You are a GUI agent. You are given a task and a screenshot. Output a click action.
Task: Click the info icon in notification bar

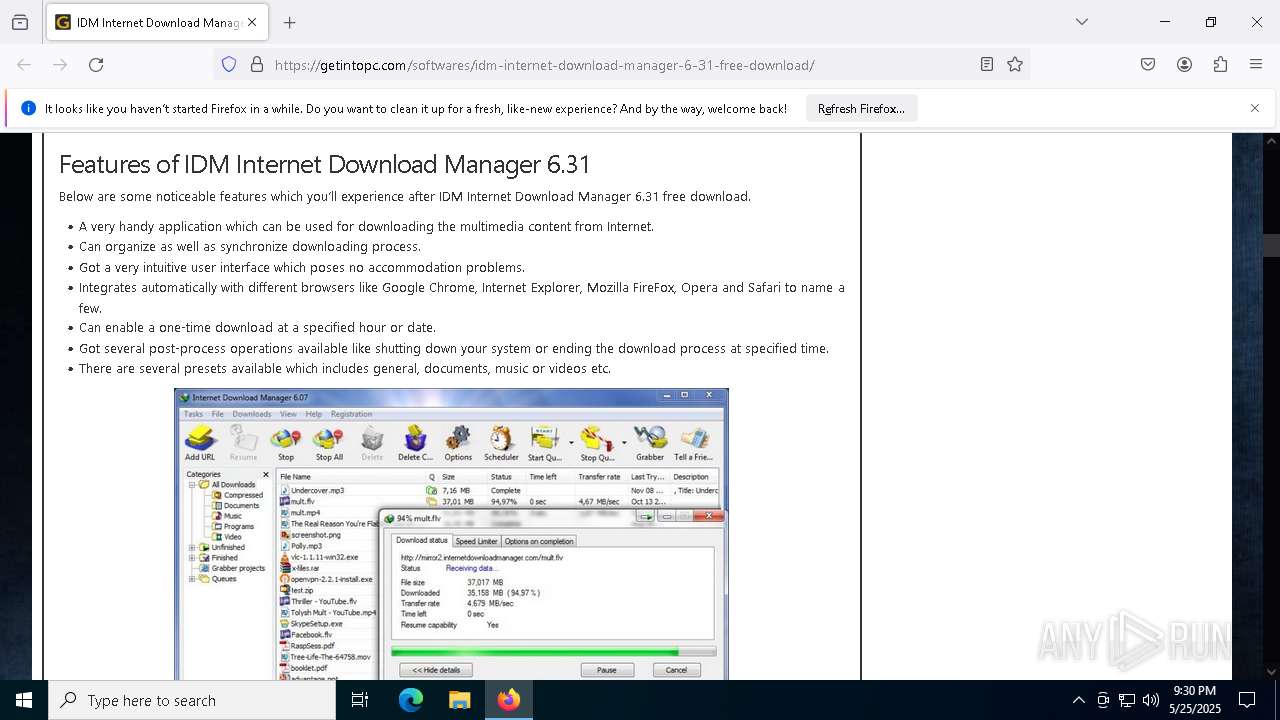tap(28, 109)
